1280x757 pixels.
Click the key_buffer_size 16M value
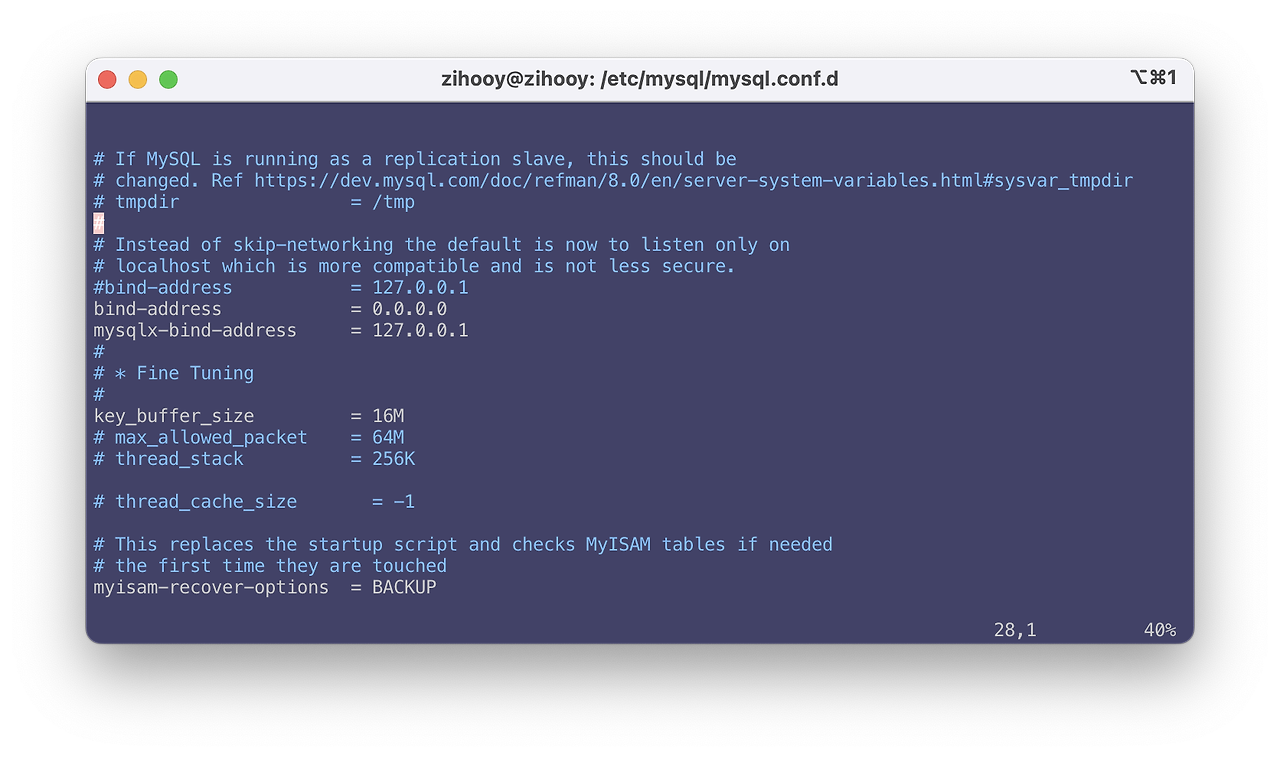pyautogui.click(x=388, y=416)
